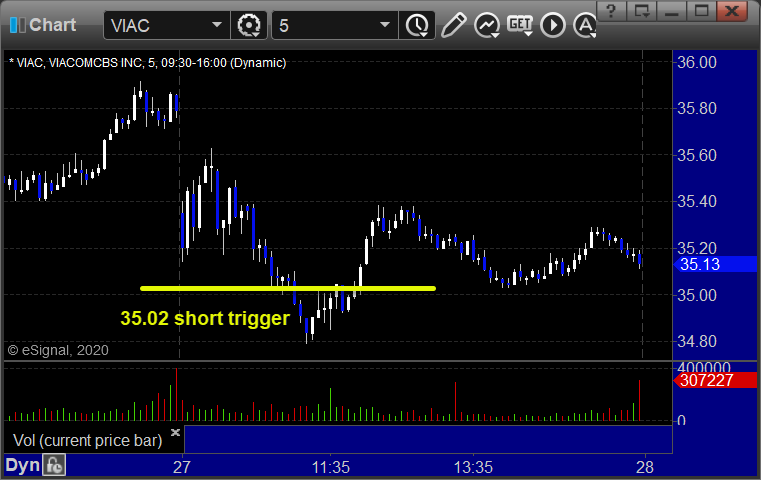Click the GET data icon
The height and width of the screenshot is (480, 761).
[x=520, y=25]
